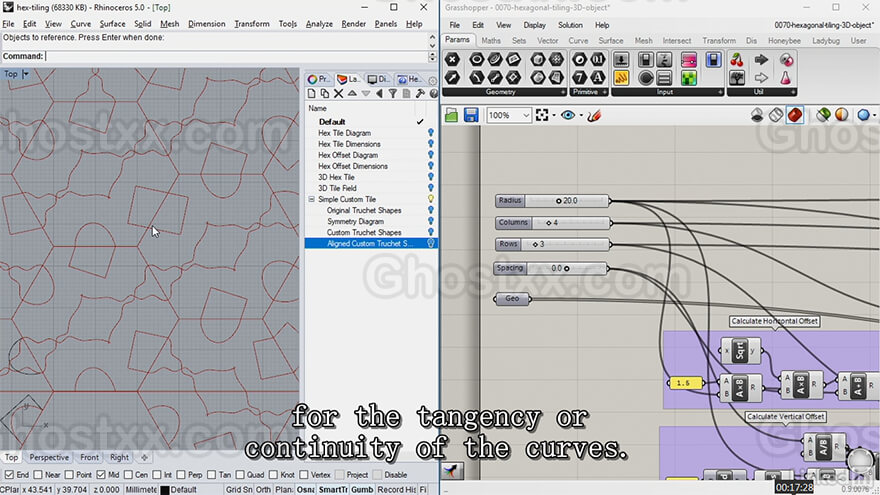This screenshot has width=880, height=495.
Task: Open the Analyze menu in Rhino
Action: click(x=319, y=24)
